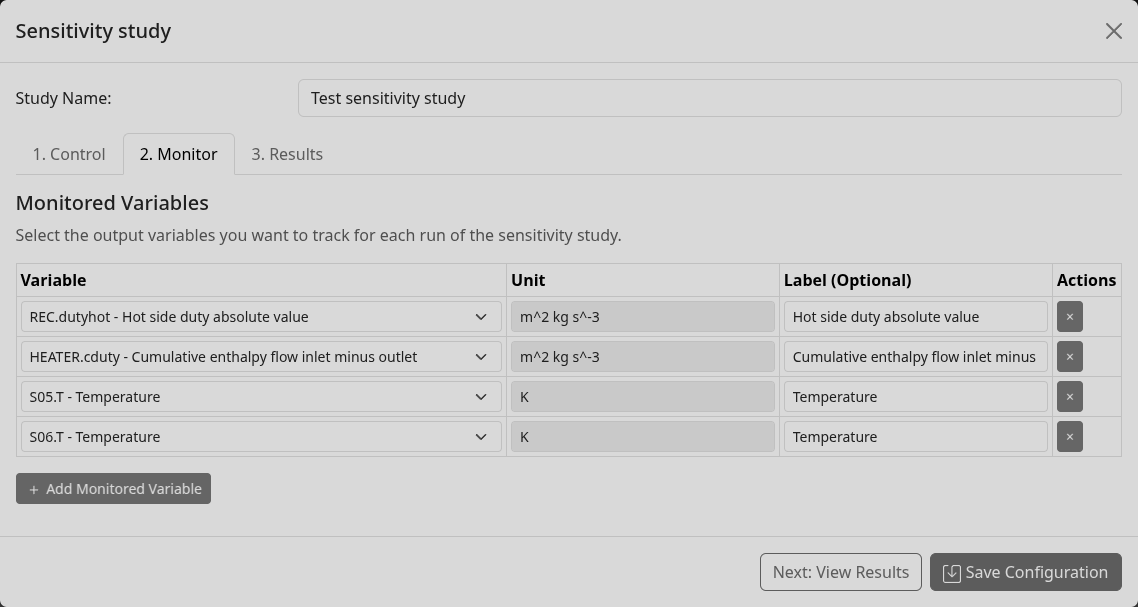Image resolution: width=1138 pixels, height=607 pixels.
Task: Save Configuration of the study
Action: [x=1025, y=572]
